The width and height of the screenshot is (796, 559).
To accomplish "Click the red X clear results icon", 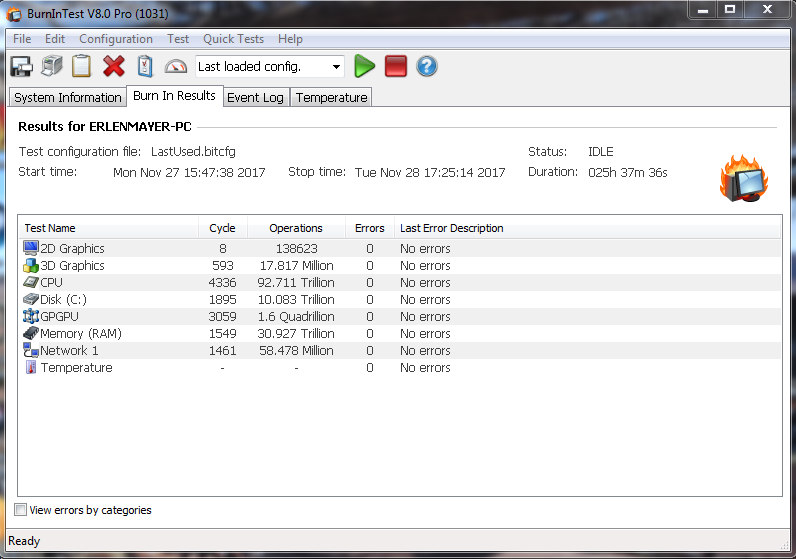I will coord(114,66).
